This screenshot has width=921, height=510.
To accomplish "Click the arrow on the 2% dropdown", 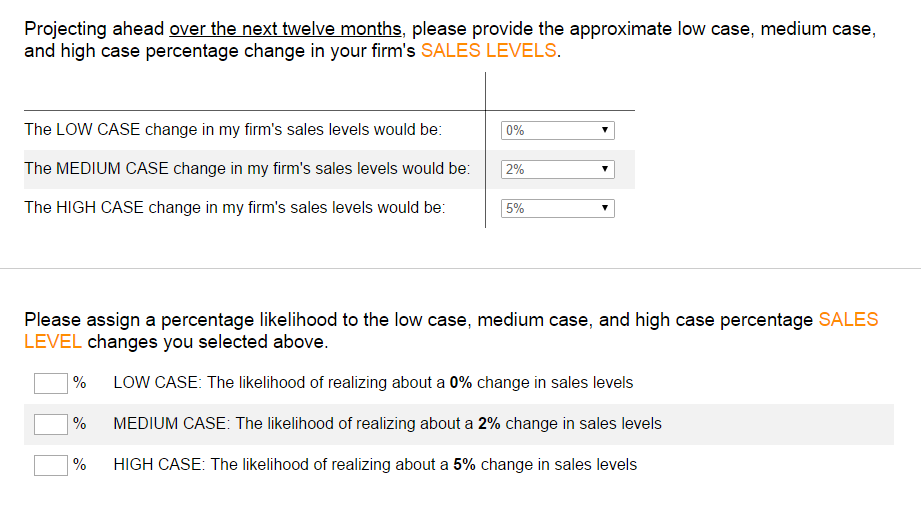I will [604, 169].
